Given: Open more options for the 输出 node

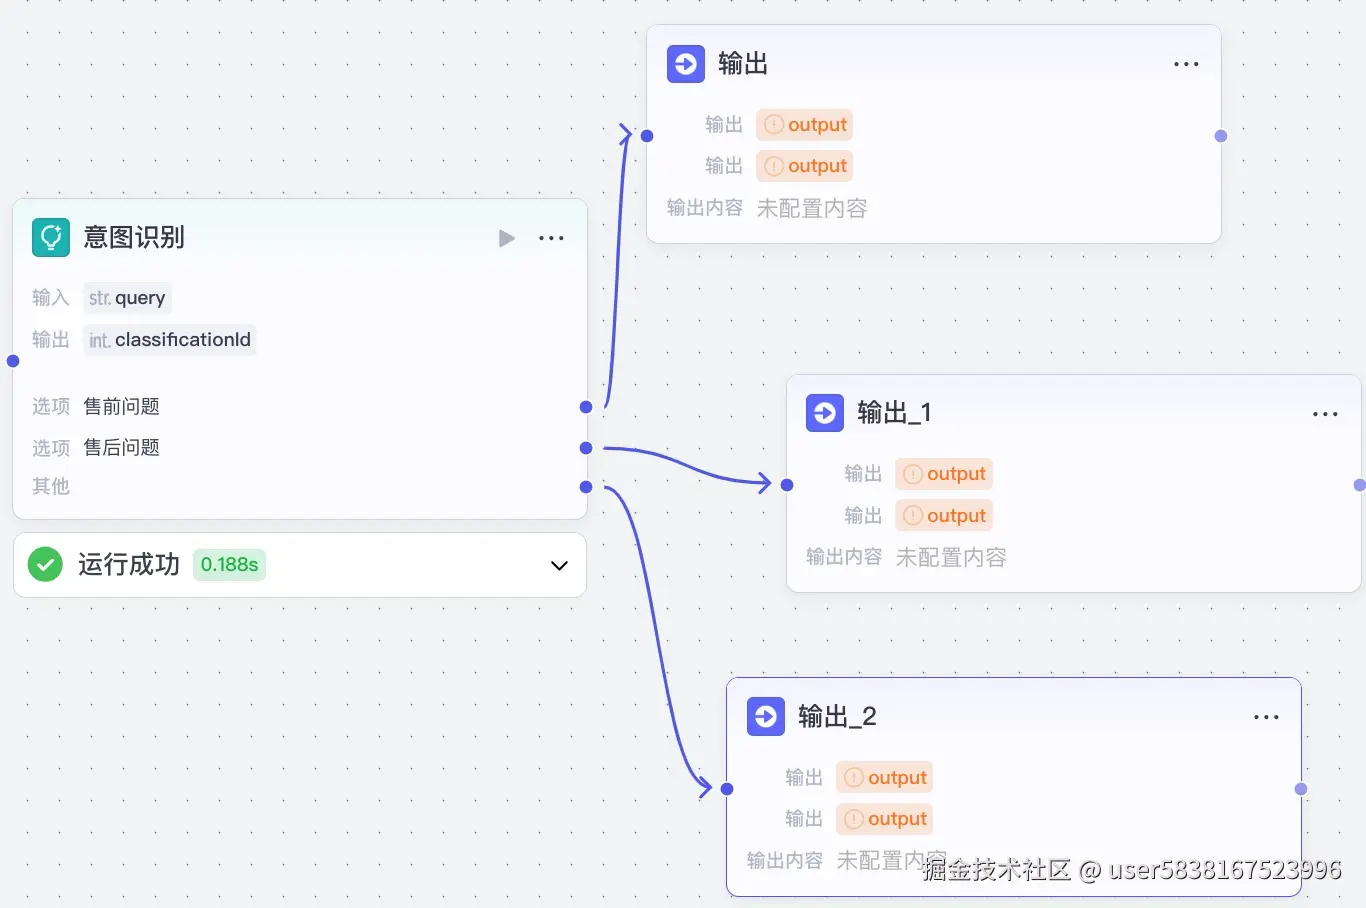Looking at the screenshot, I should click(x=1186, y=64).
